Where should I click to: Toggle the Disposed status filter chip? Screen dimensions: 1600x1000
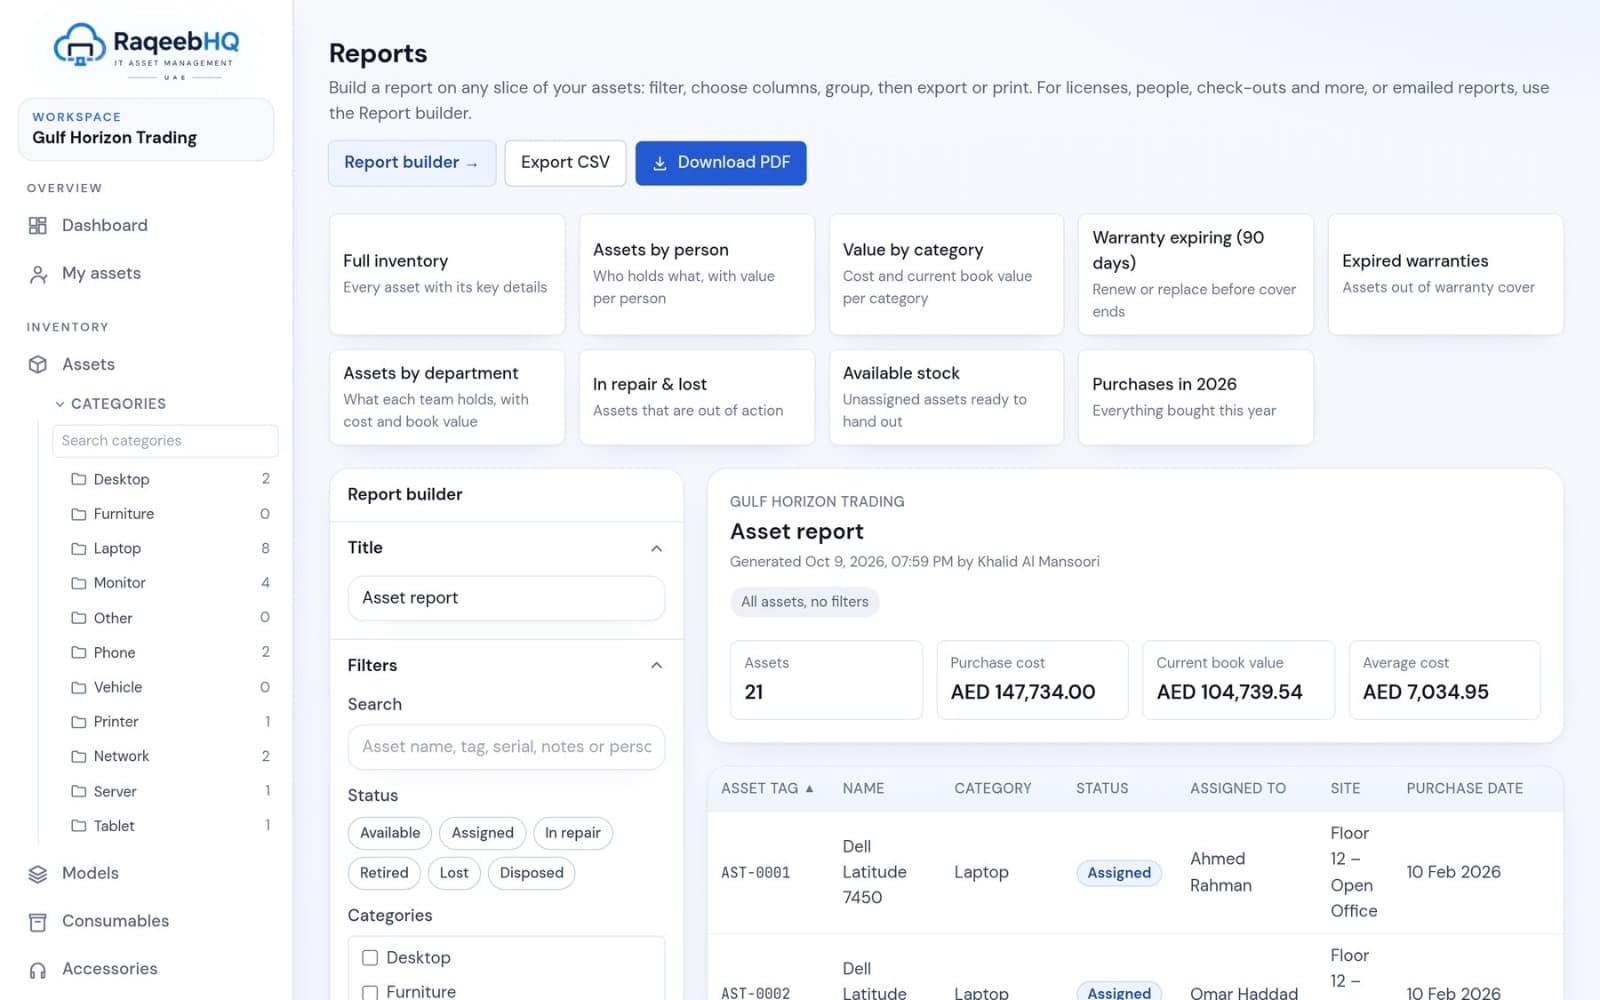click(x=531, y=873)
